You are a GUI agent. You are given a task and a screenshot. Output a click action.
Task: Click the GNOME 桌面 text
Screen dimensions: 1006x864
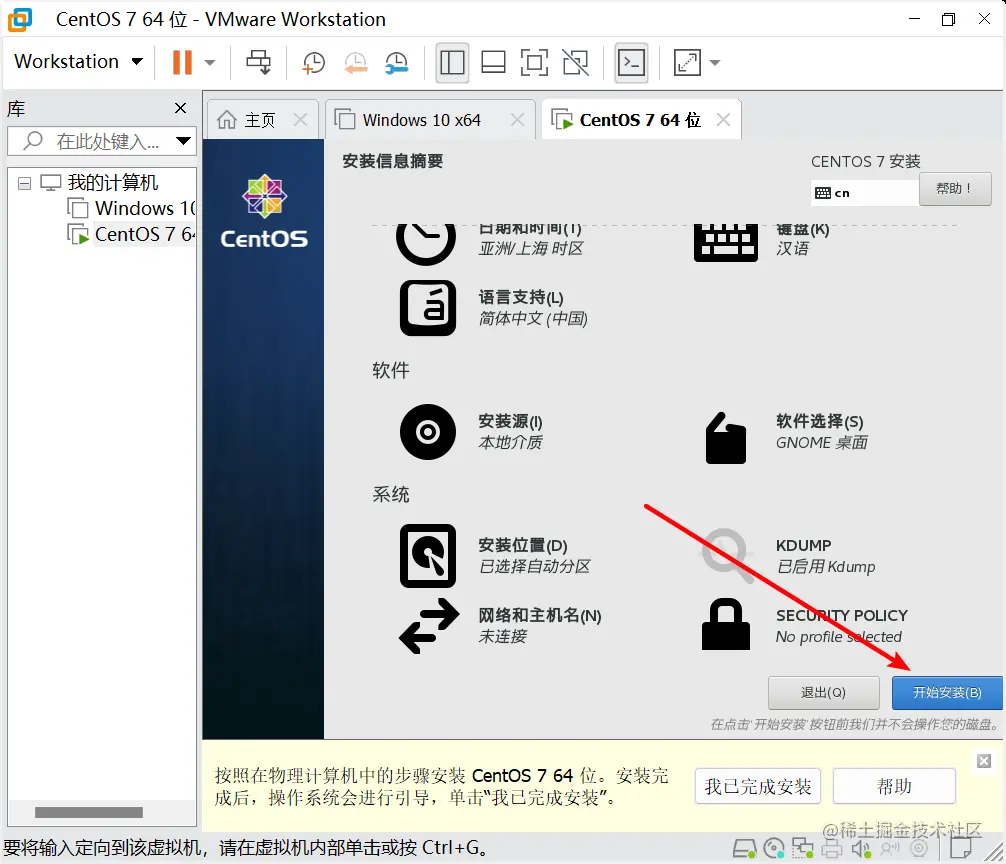pos(821,443)
